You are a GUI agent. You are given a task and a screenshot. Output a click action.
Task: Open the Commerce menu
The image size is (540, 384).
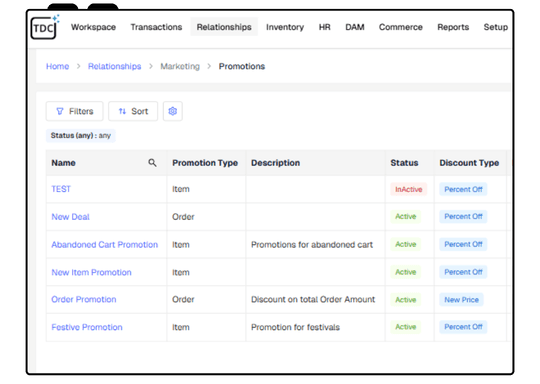coord(401,27)
